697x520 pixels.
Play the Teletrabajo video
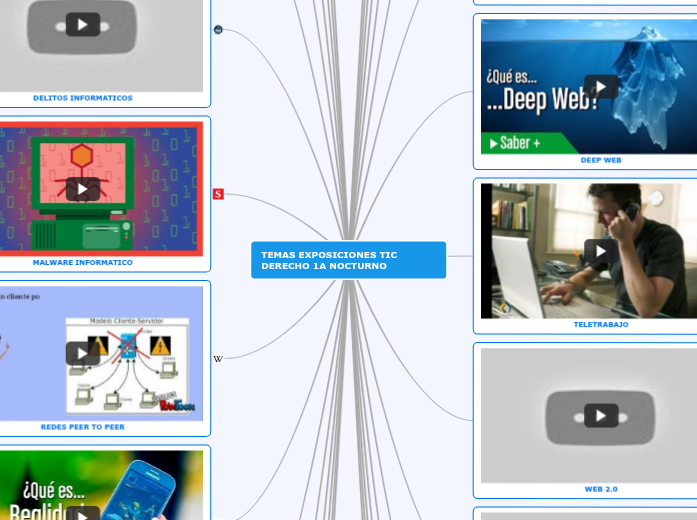(x=600, y=251)
